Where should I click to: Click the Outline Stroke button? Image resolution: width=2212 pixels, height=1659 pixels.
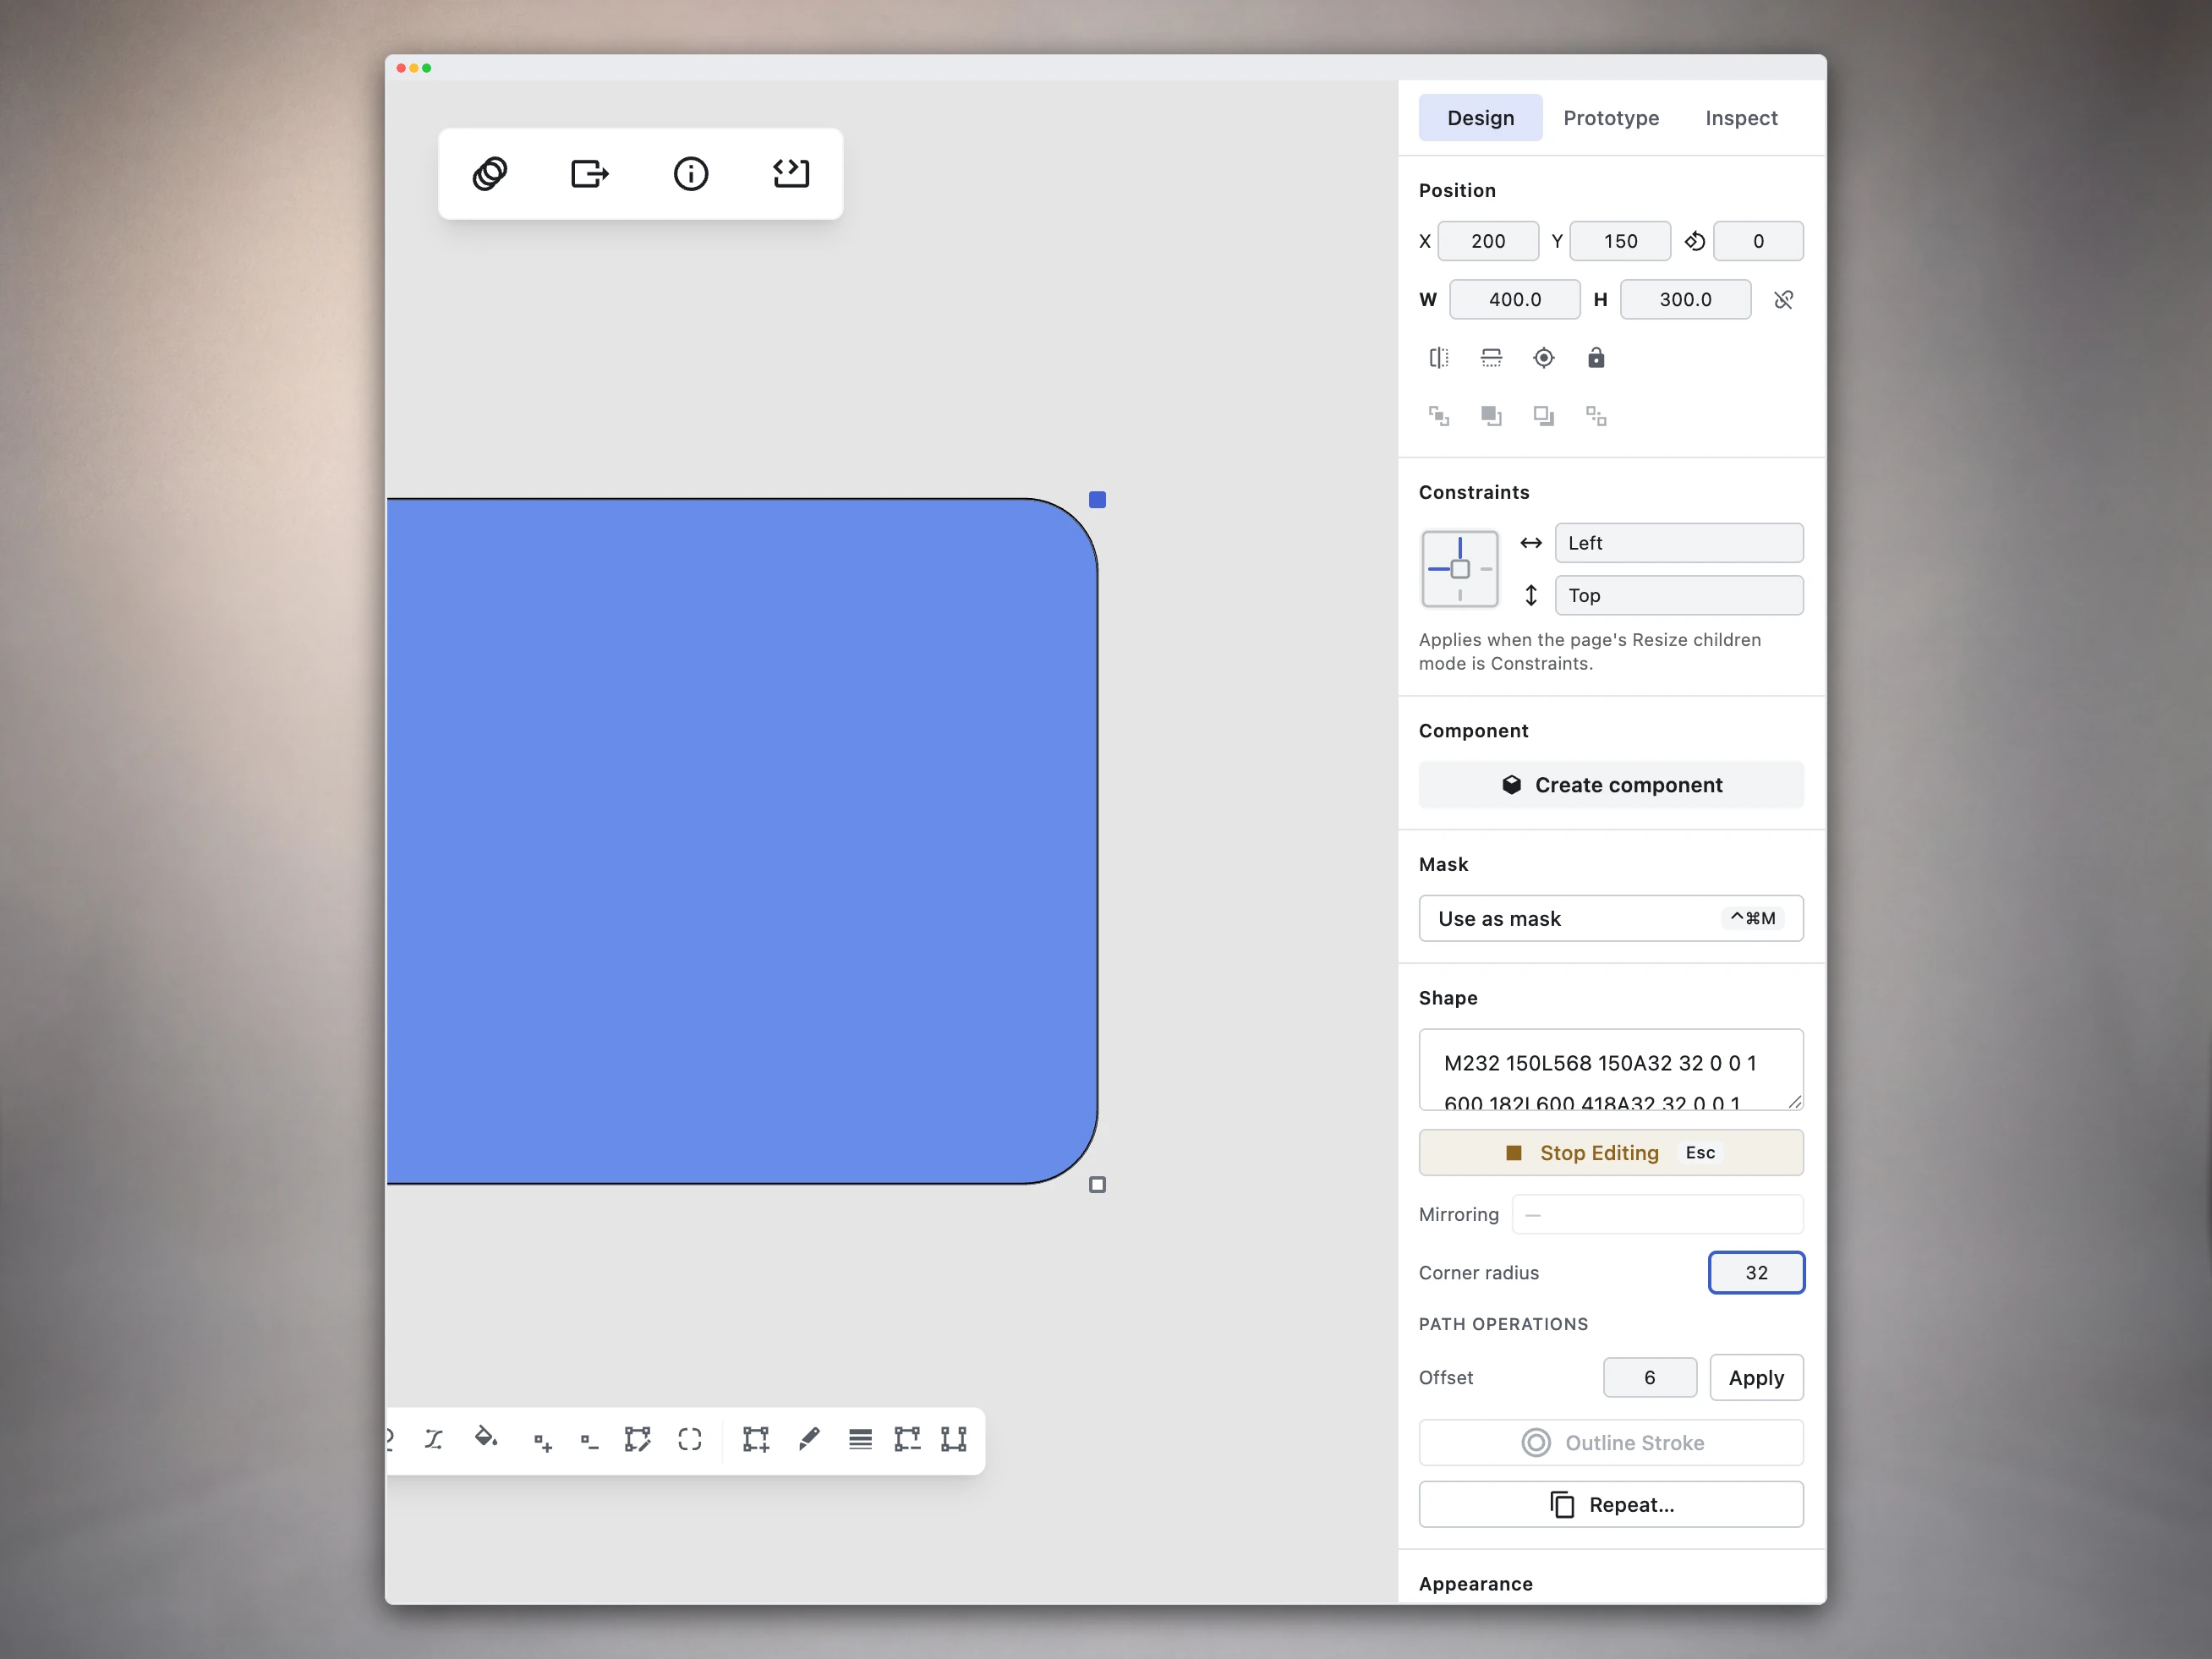click(x=1611, y=1443)
